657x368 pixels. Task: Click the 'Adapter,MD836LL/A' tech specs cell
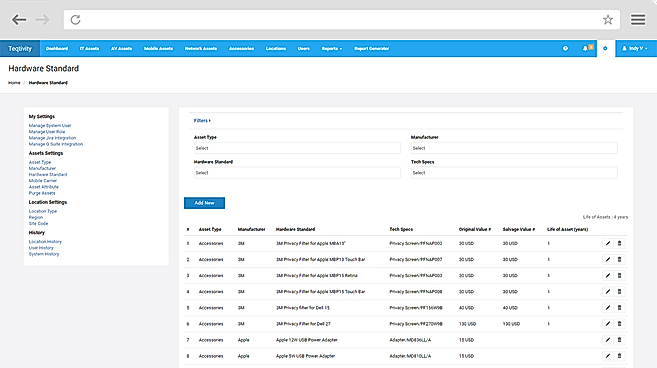click(410, 340)
